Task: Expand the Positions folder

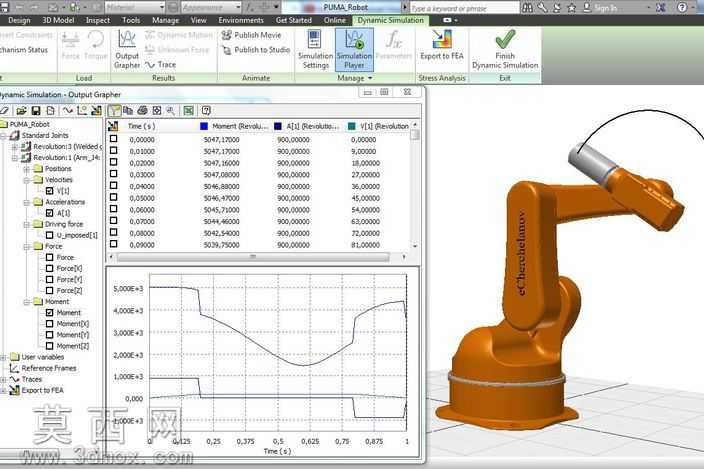Action: 26,169
